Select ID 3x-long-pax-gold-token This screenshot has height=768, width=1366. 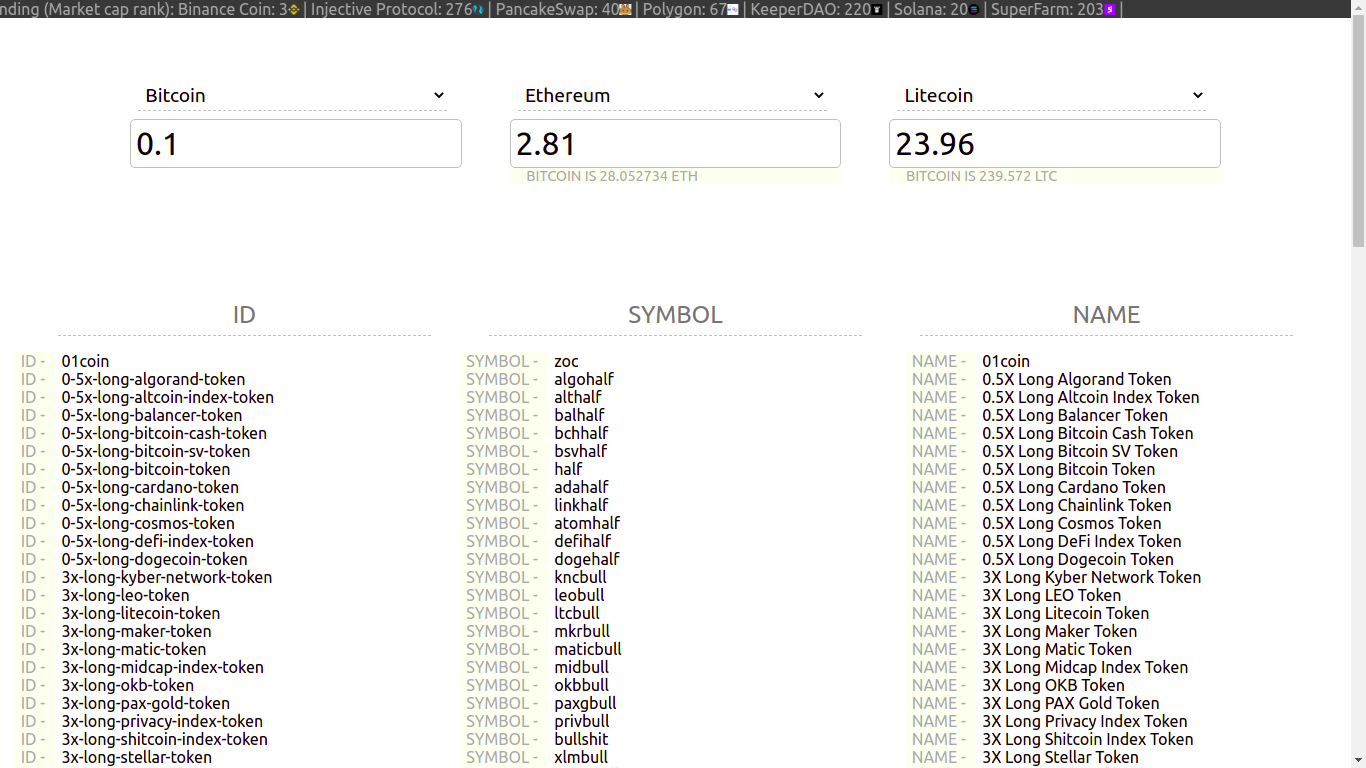(146, 704)
